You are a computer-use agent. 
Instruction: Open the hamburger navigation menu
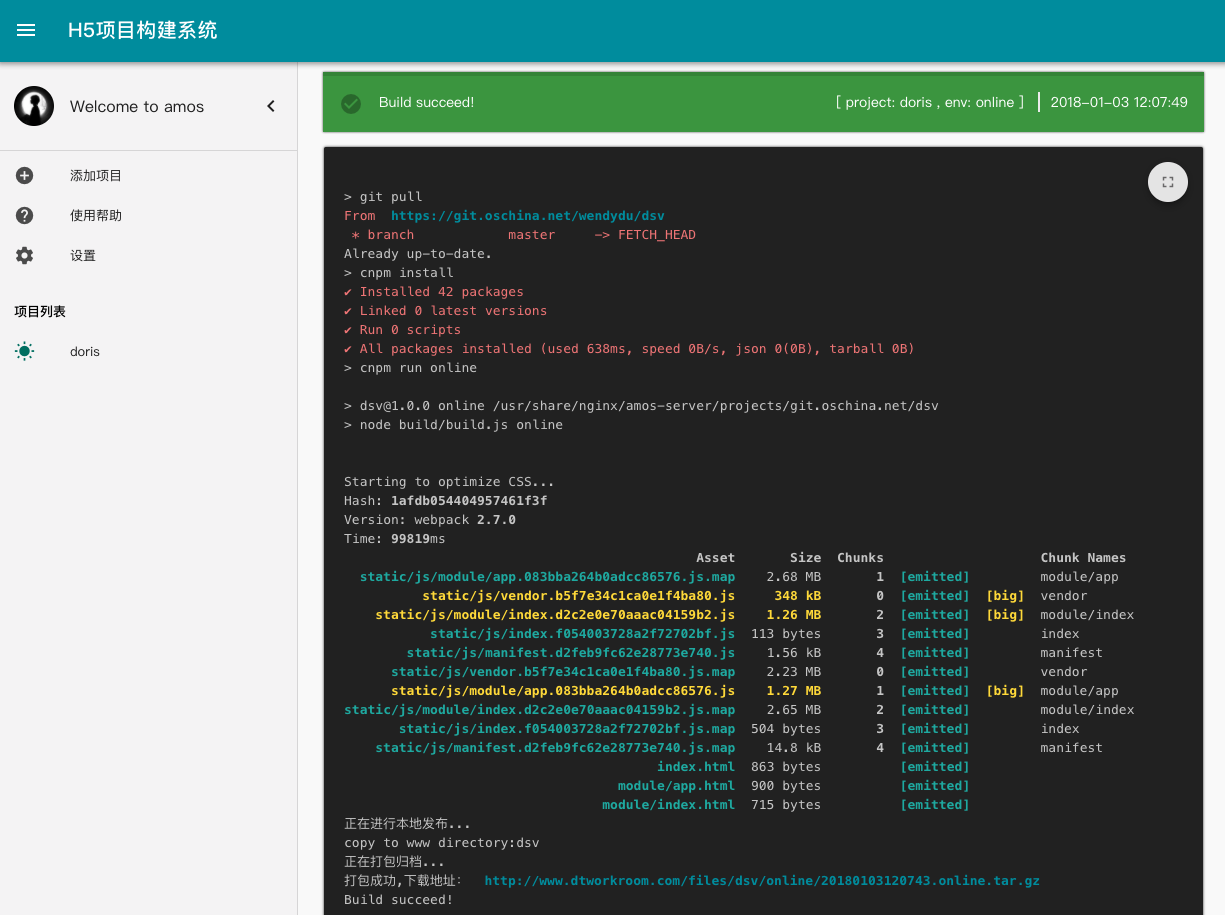coord(26,30)
